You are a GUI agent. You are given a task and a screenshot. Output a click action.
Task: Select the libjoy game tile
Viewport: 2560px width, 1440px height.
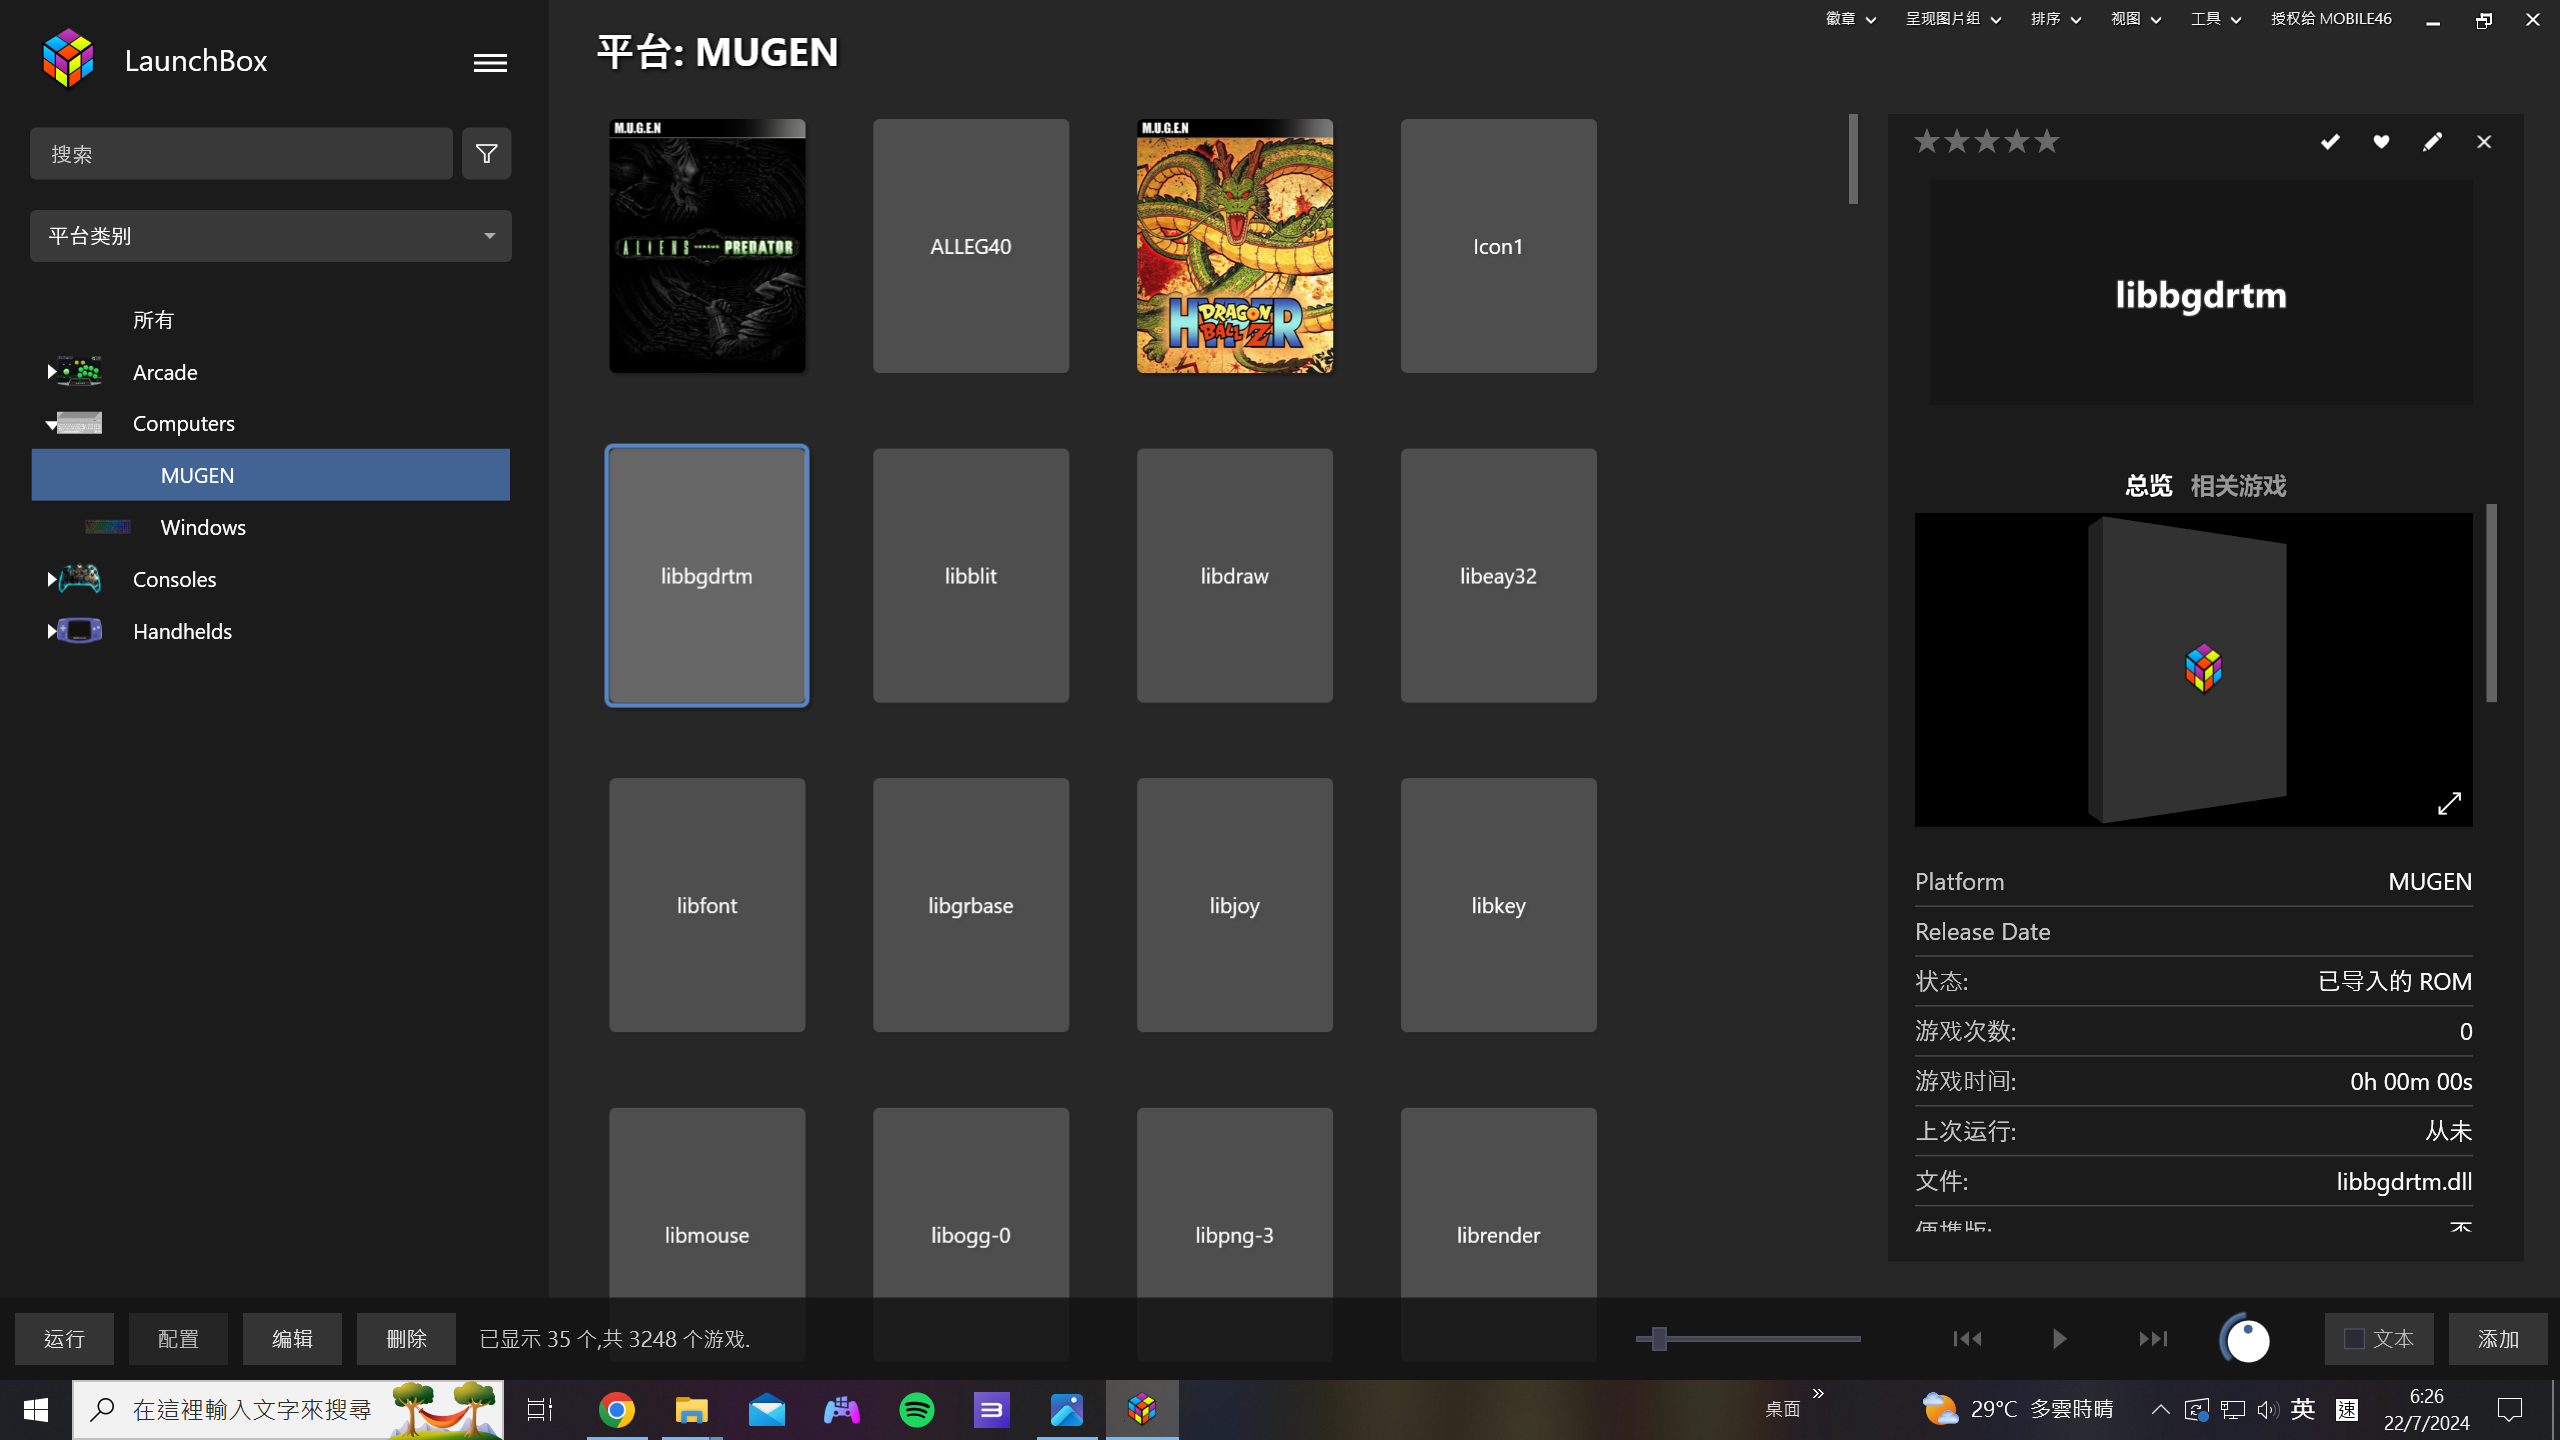(1234, 905)
